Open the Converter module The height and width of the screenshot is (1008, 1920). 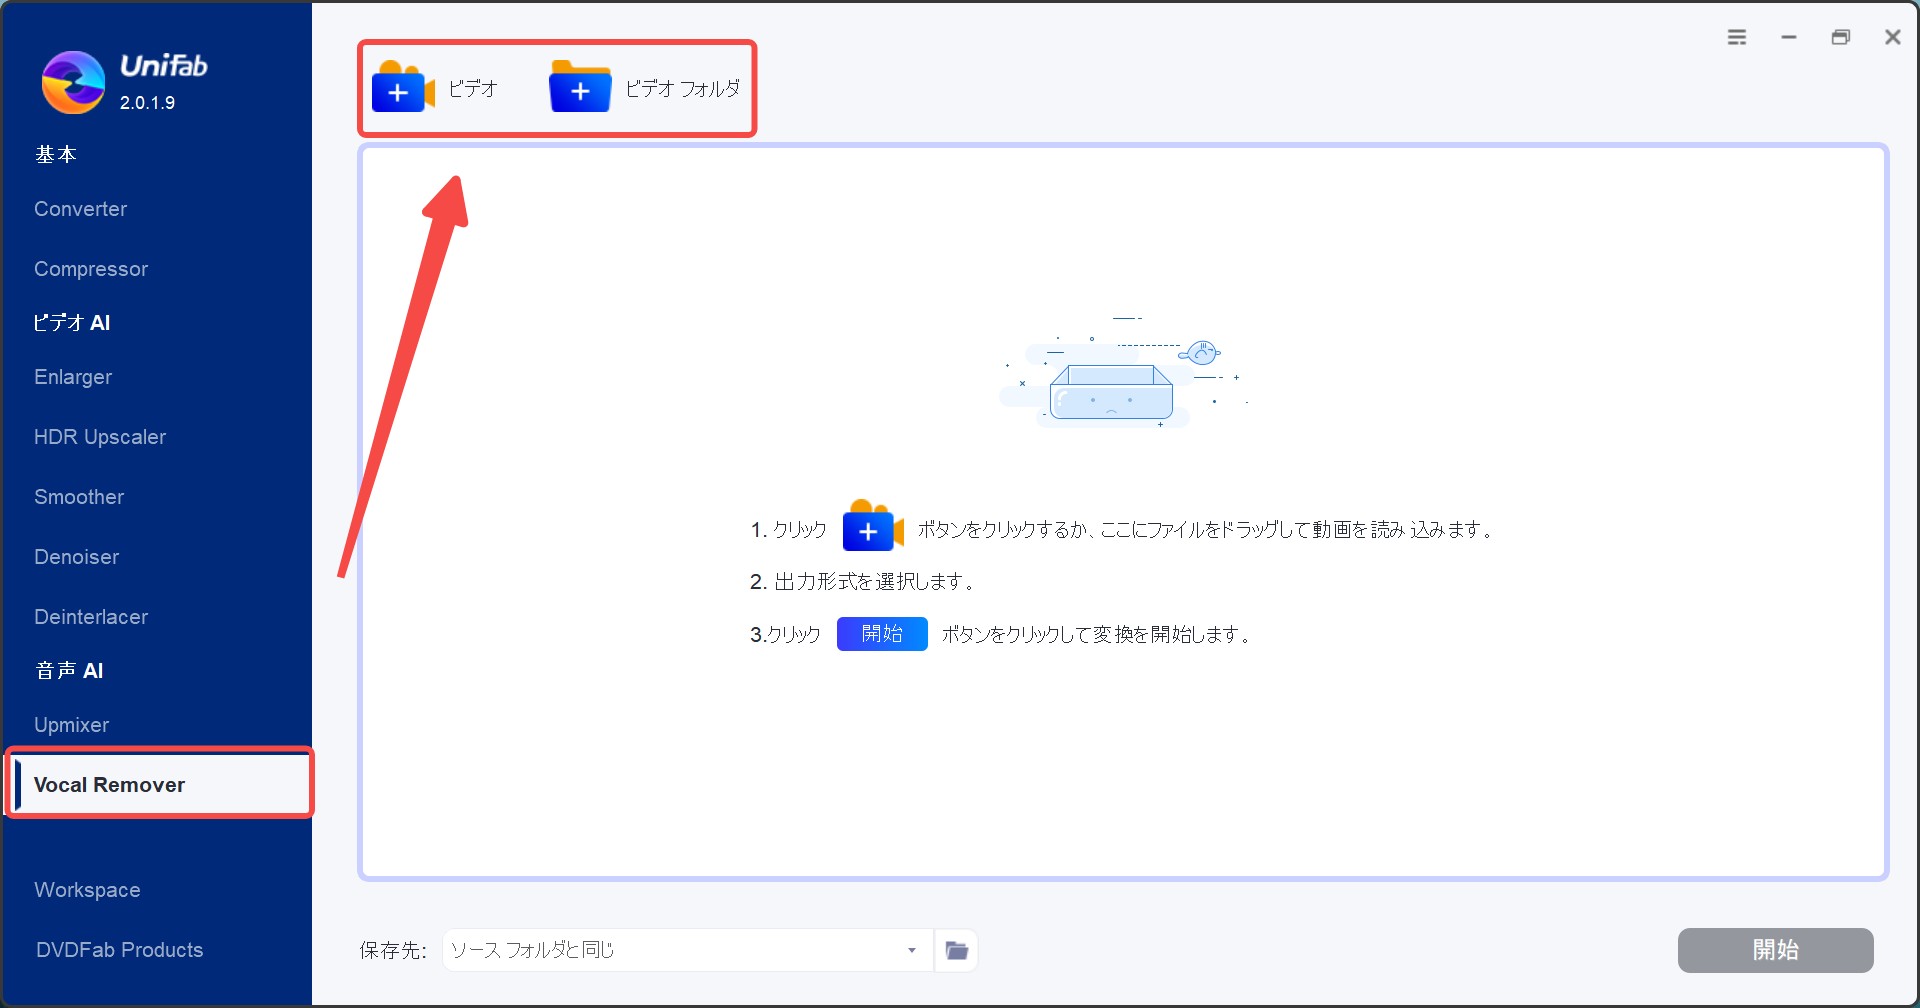point(81,209)
